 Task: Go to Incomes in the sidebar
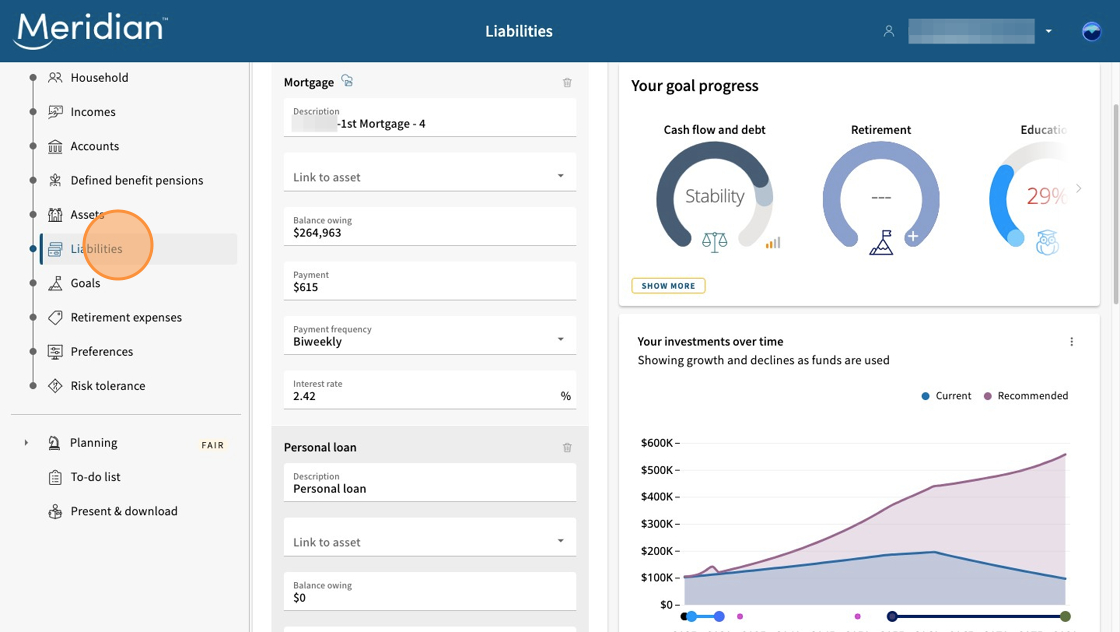pos(93,112)
